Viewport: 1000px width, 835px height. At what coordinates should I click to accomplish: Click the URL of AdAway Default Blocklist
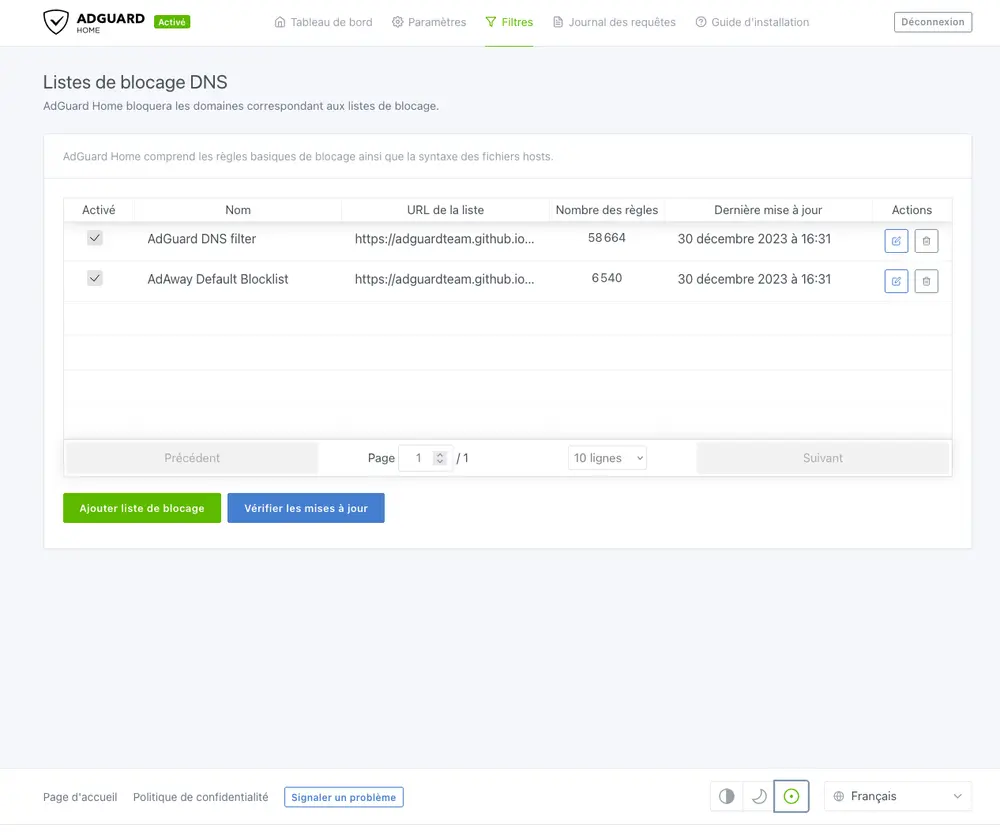coord(445,279)
